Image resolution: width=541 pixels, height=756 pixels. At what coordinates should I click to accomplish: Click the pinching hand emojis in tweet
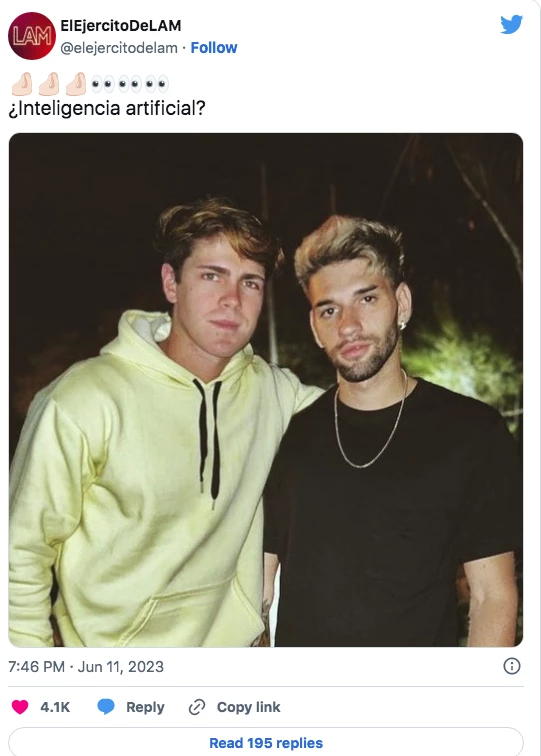coord(49,84)
